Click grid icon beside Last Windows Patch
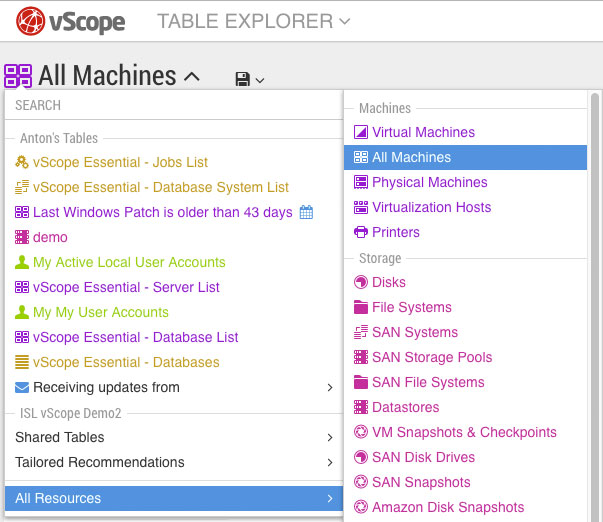The image size is (603, 522). coord(22,212)
